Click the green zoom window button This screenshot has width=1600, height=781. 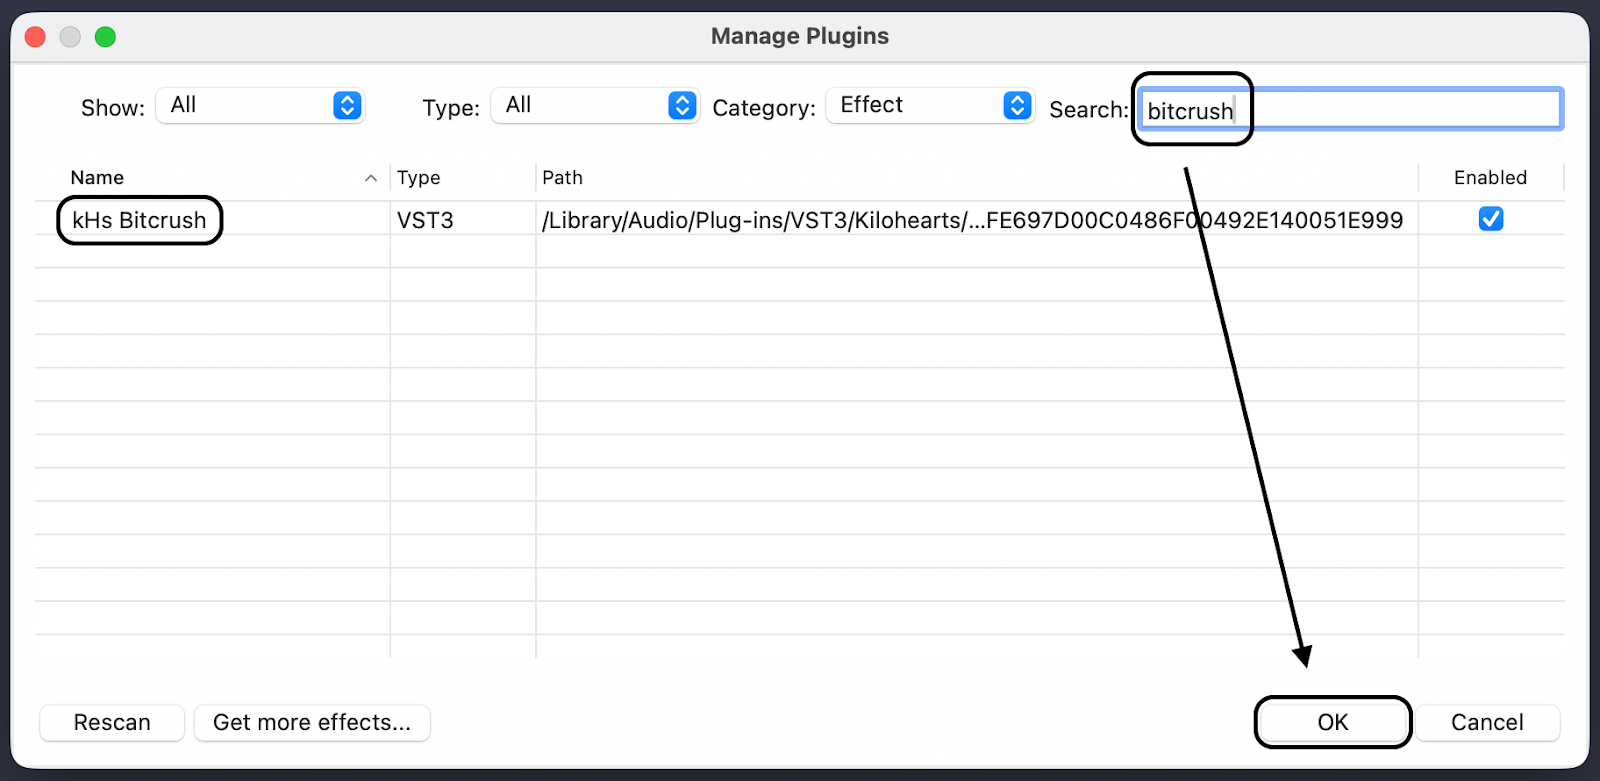(x=105, y=37)
